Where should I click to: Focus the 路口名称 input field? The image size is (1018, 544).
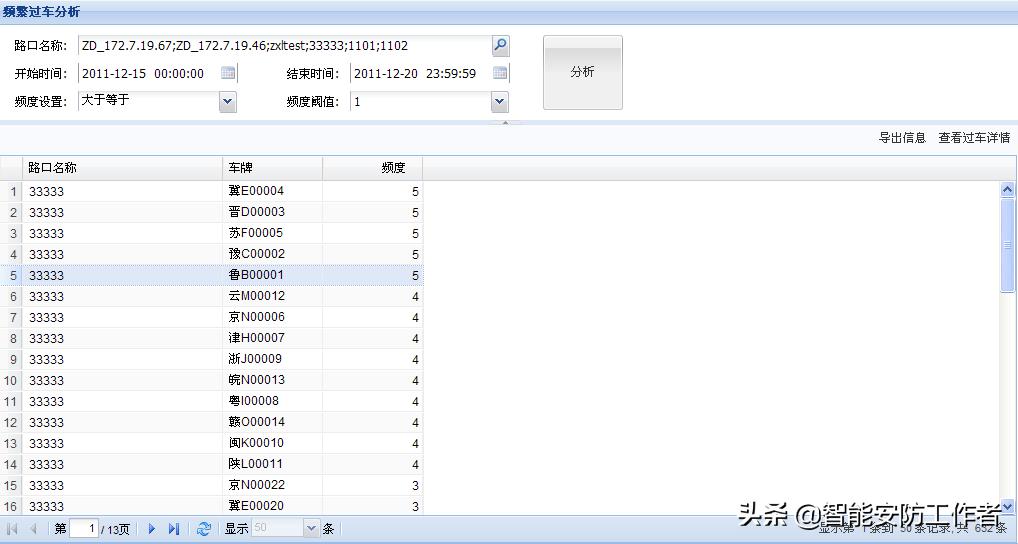(x=285, y=46)
